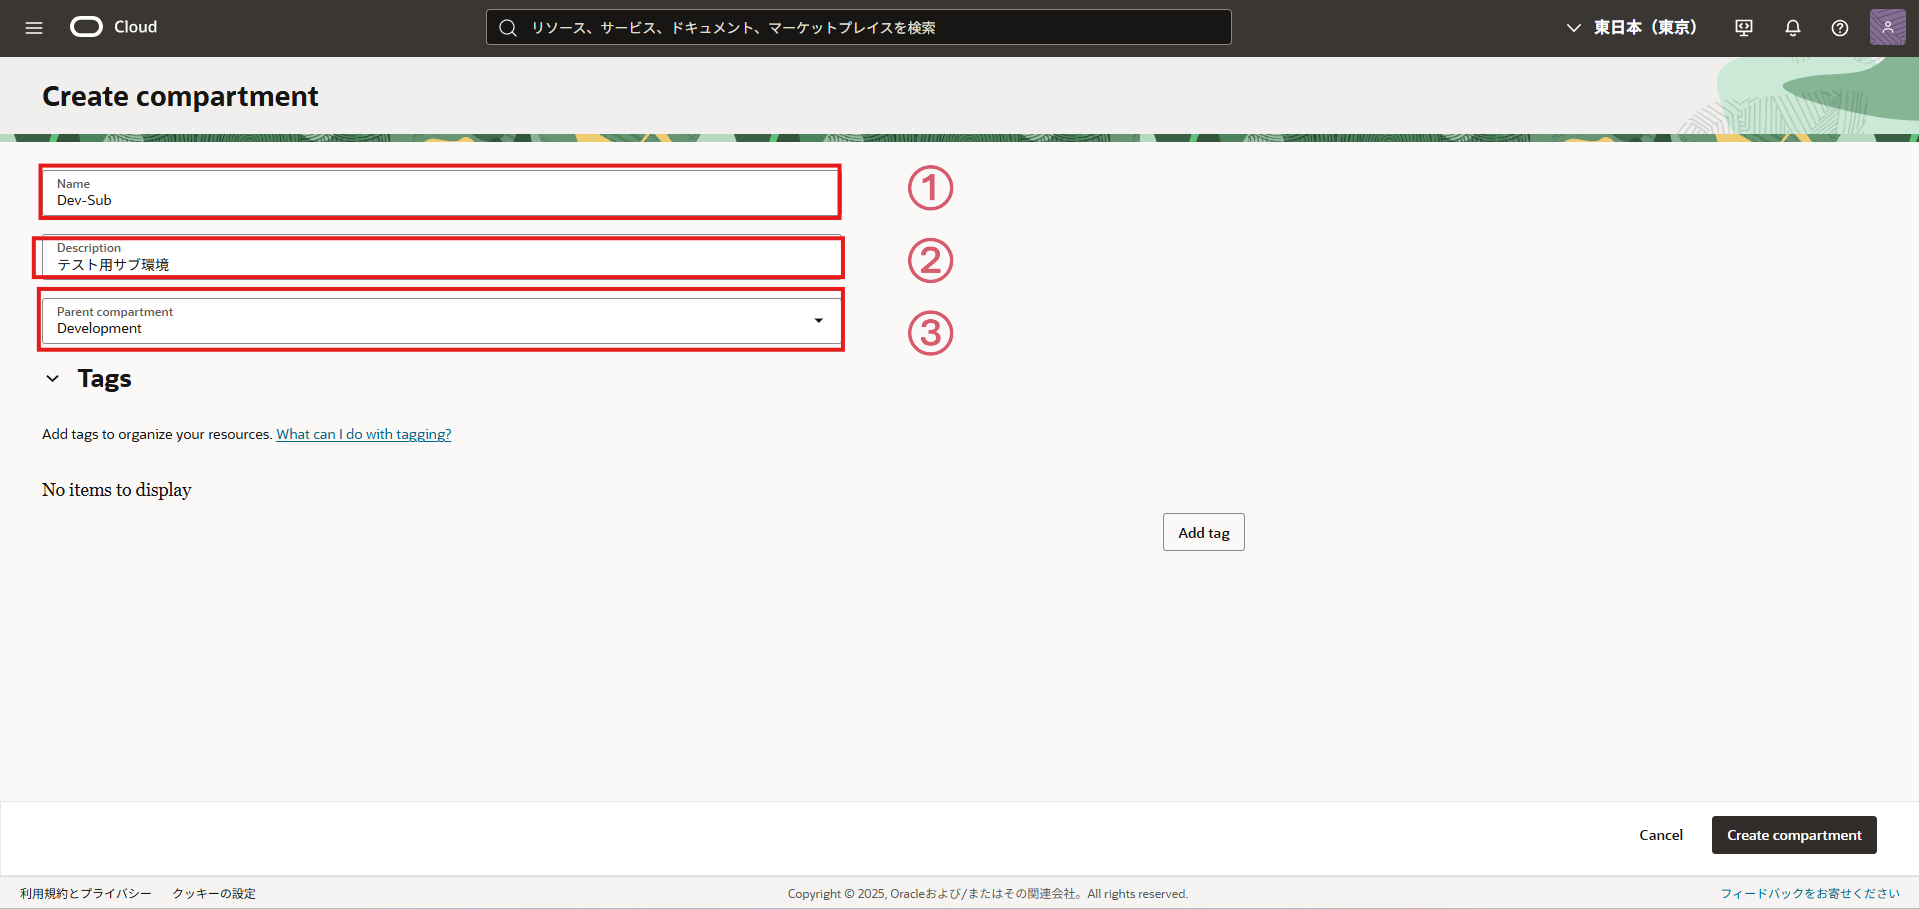Viewport: 1919px width, 909px height.
Task: Collapse the Tags section chevron
Action: (53, 379)
